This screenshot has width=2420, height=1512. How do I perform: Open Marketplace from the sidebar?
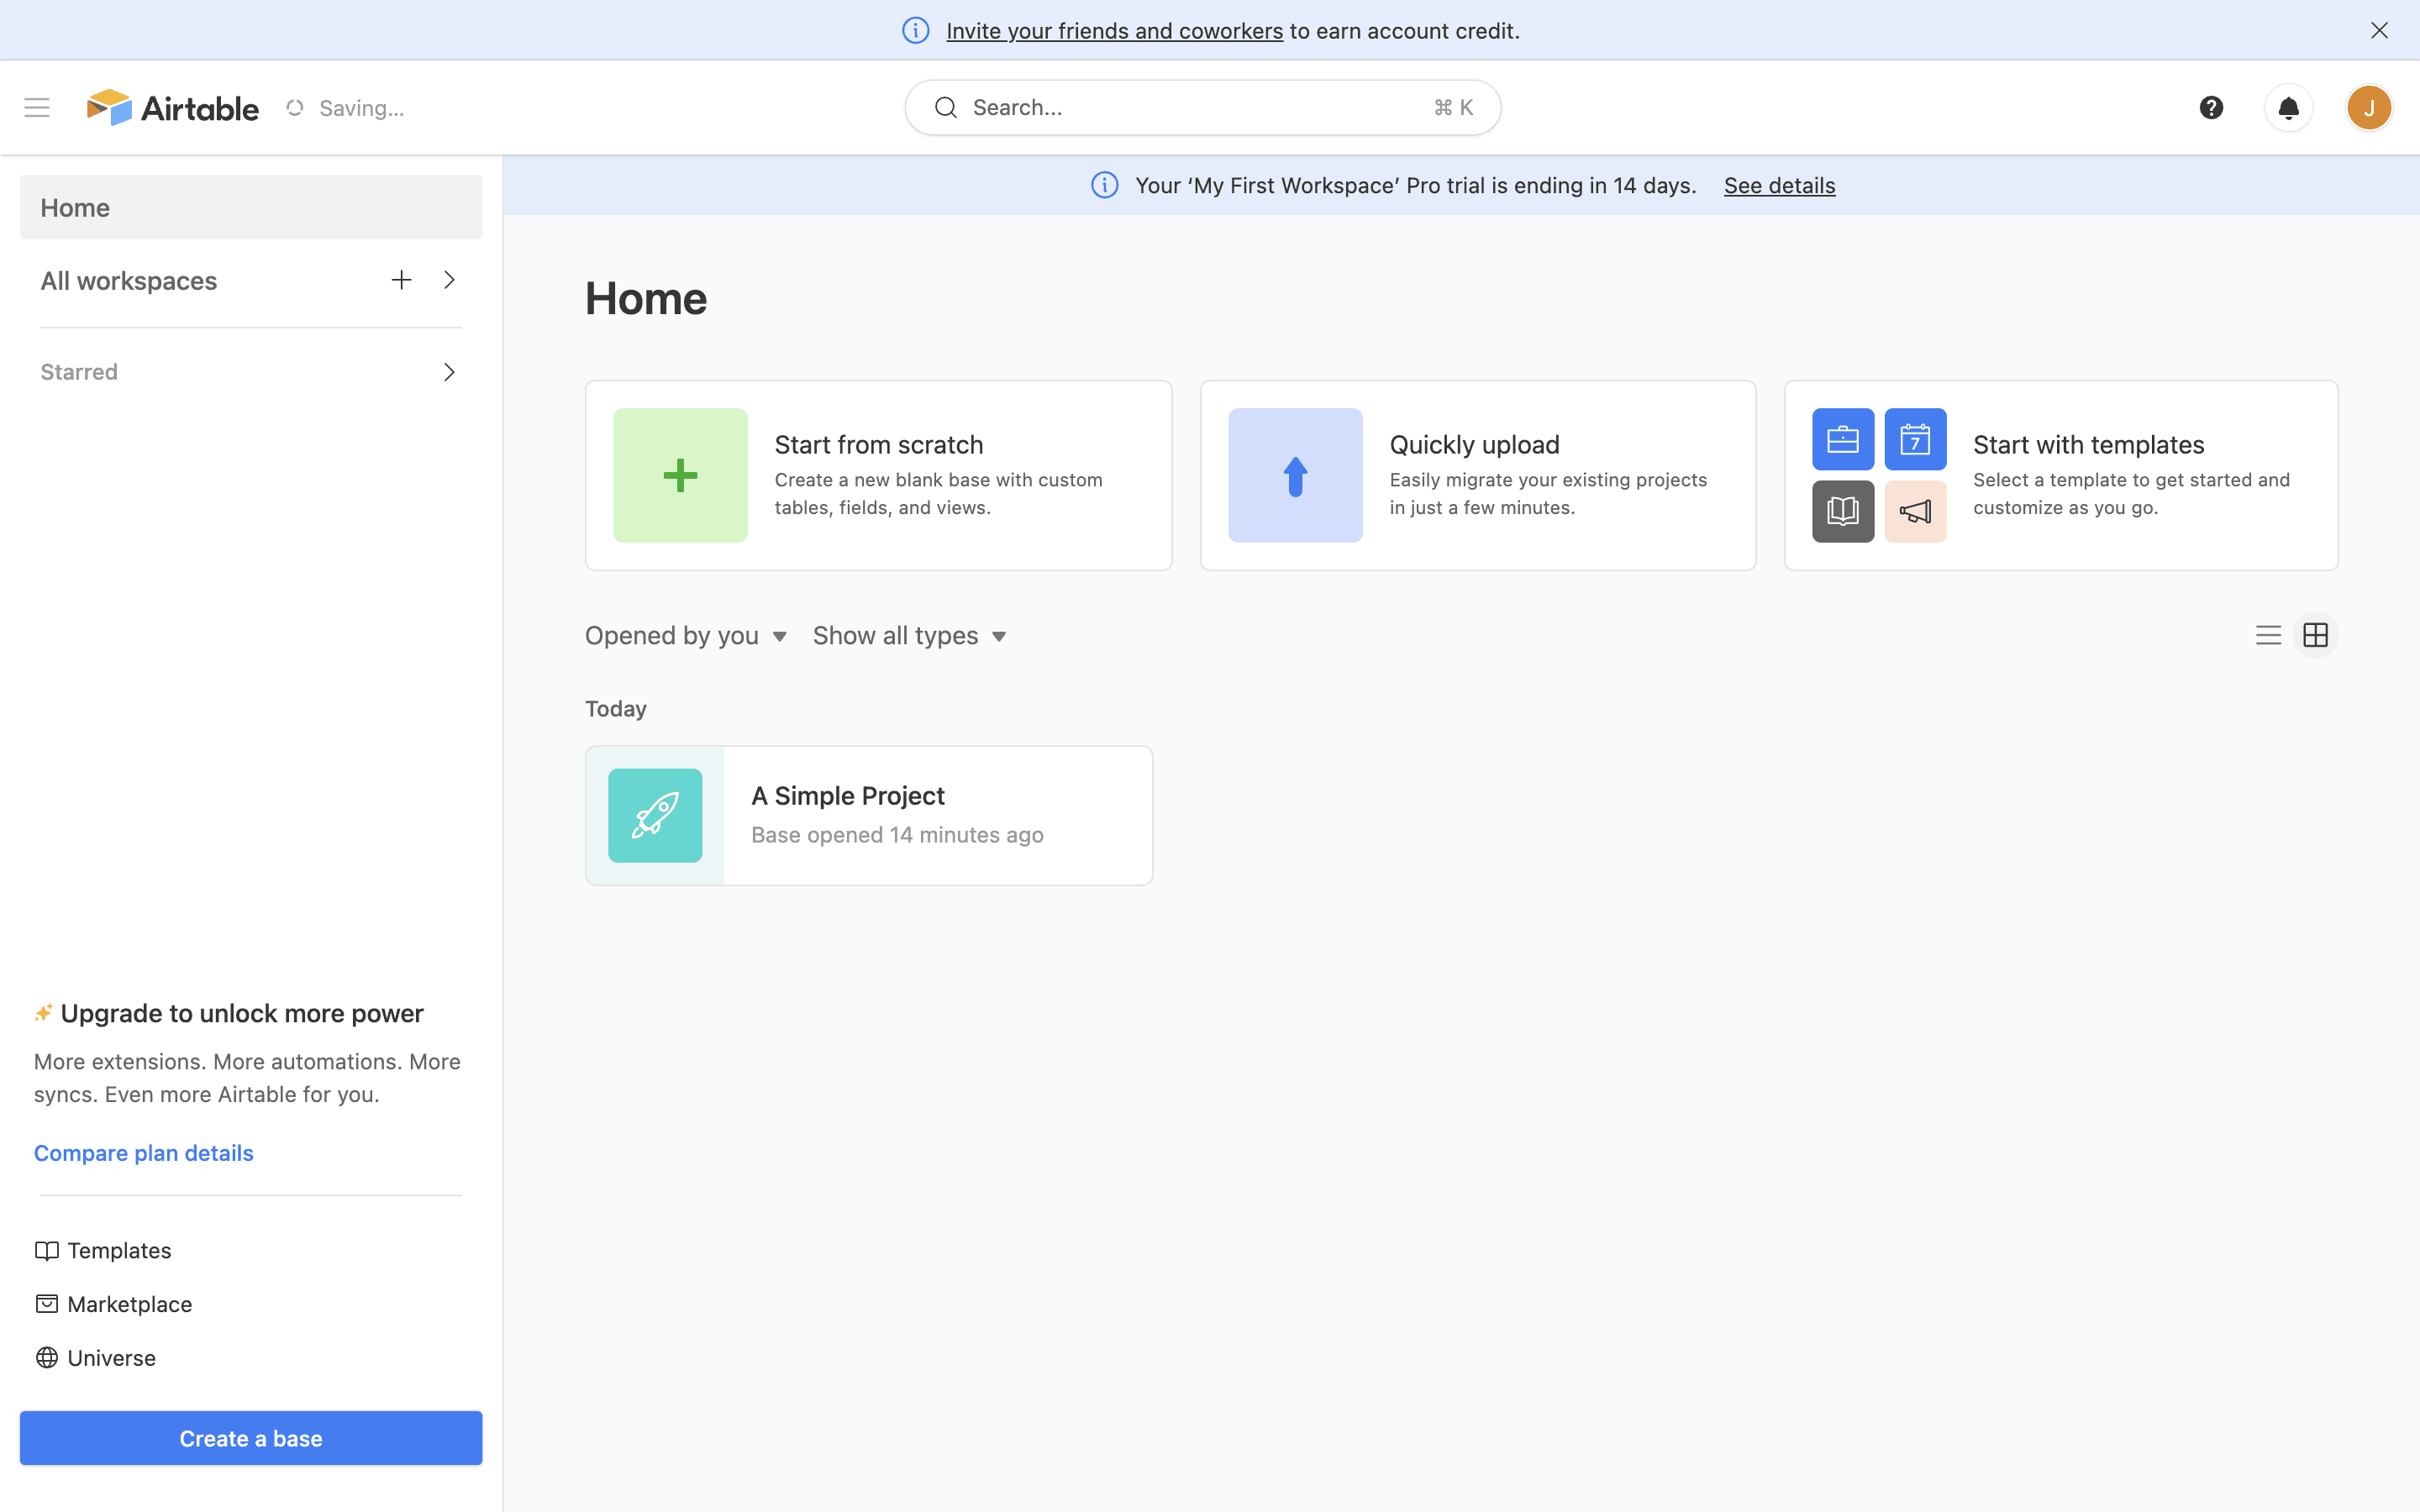(129, 1304)
